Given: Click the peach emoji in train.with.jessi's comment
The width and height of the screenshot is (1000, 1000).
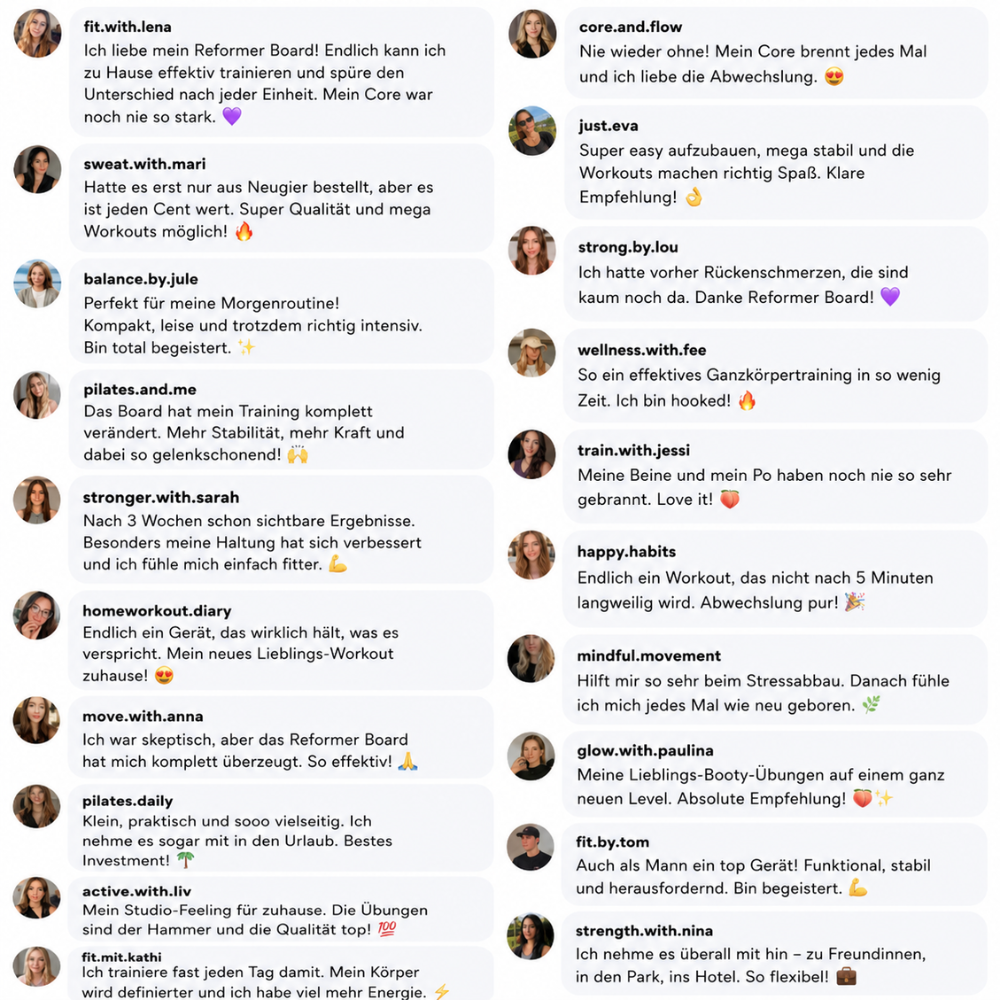Looking at the screenshot, I should (730, 499).
